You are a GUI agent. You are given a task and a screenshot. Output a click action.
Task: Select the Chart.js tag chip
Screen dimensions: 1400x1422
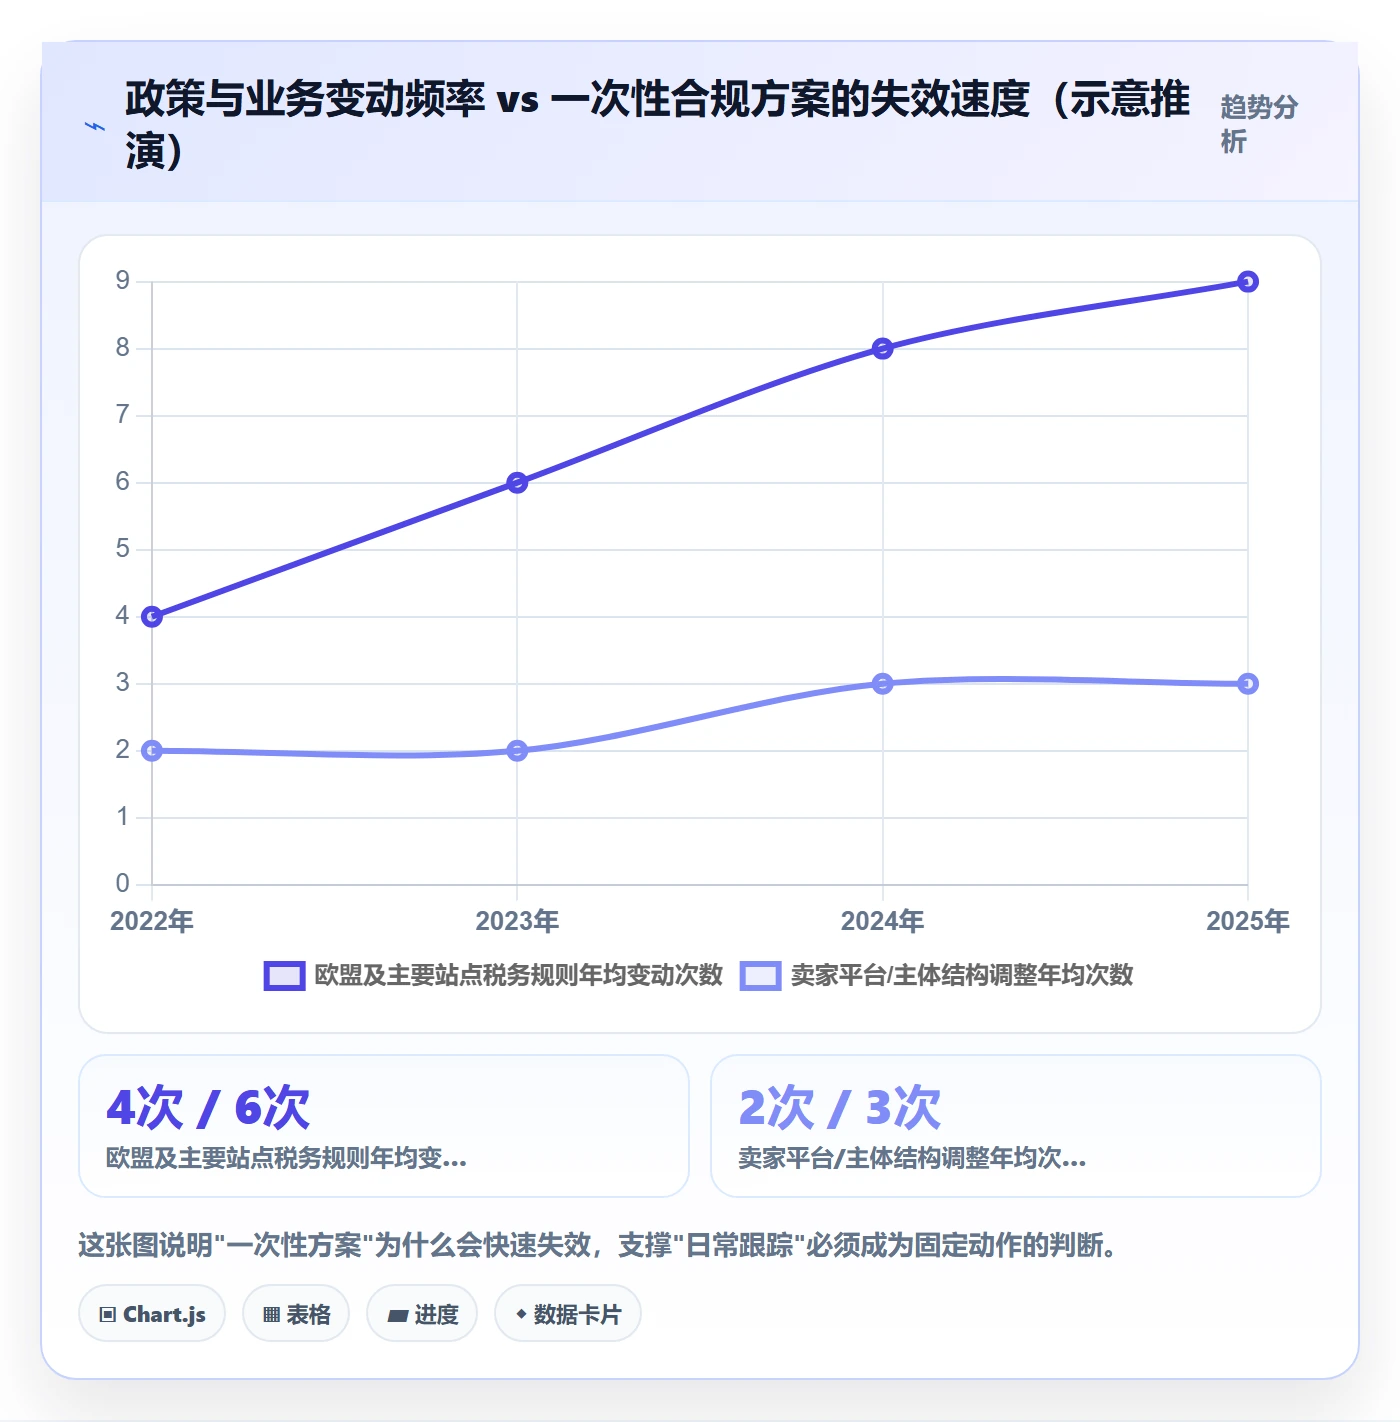coord(152,1314)
